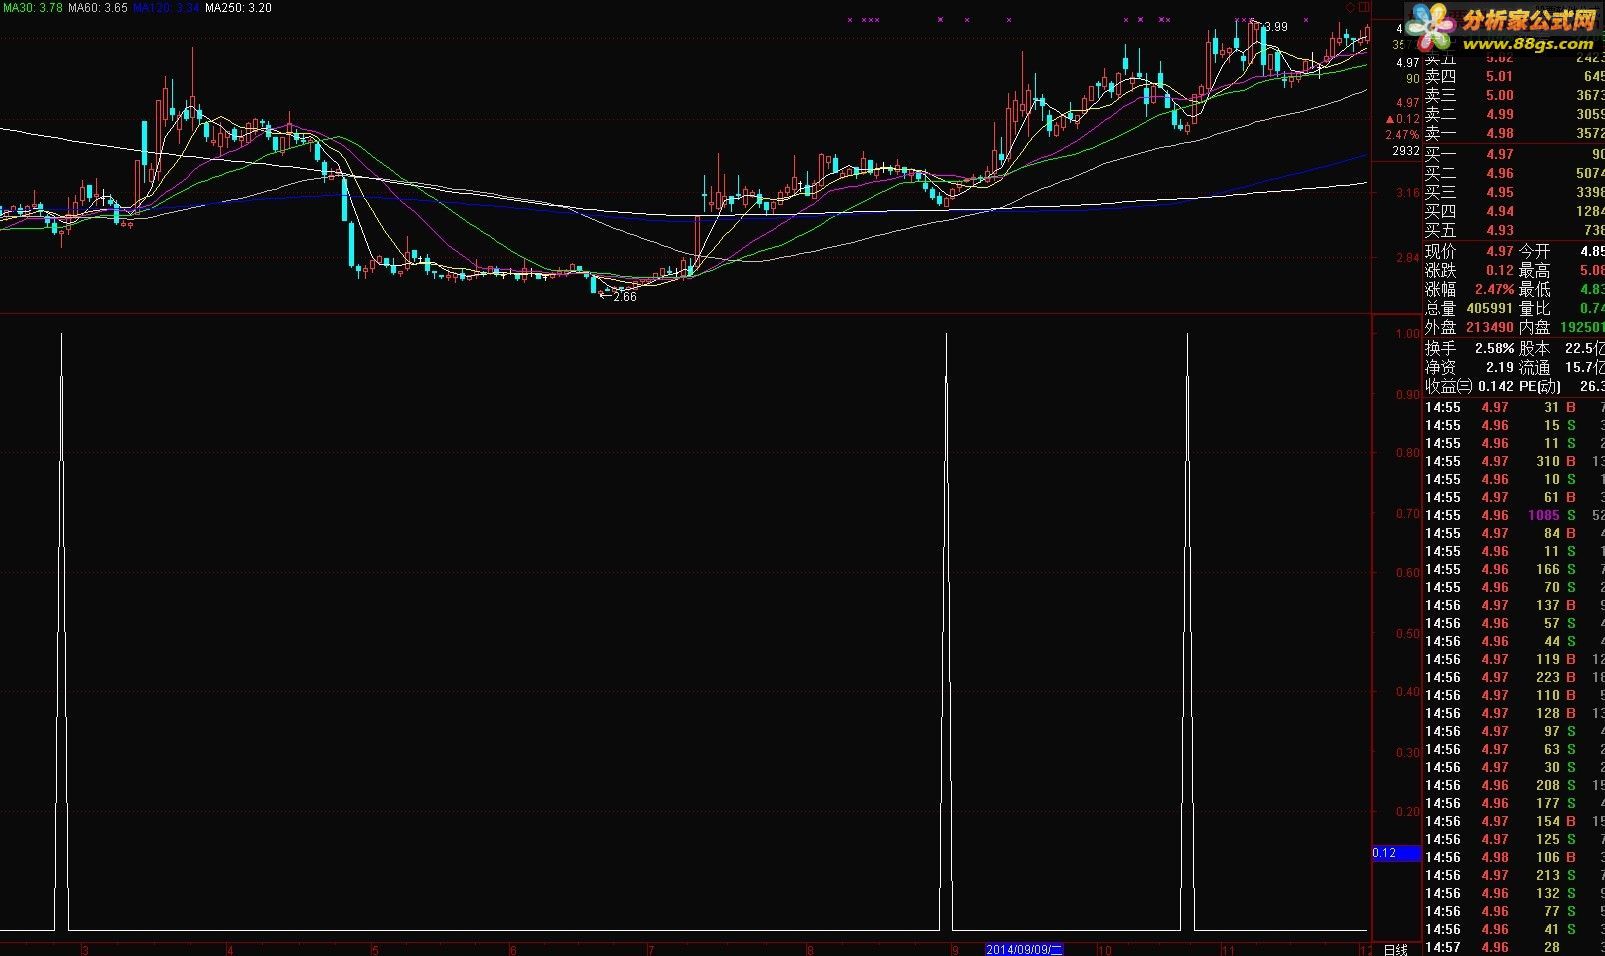The height and width of the screenshot is (956, 1605).
Task: Click the PE(动) ratio field
Action: (x=1562, y=386)
